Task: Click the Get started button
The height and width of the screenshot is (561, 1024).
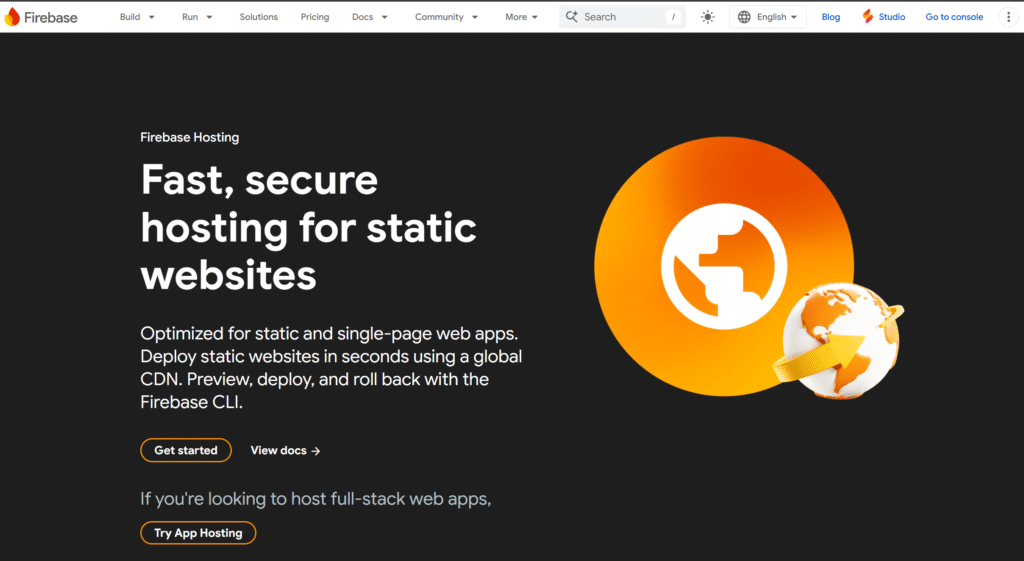Action: pyautogui.click(x=186, y=450)
